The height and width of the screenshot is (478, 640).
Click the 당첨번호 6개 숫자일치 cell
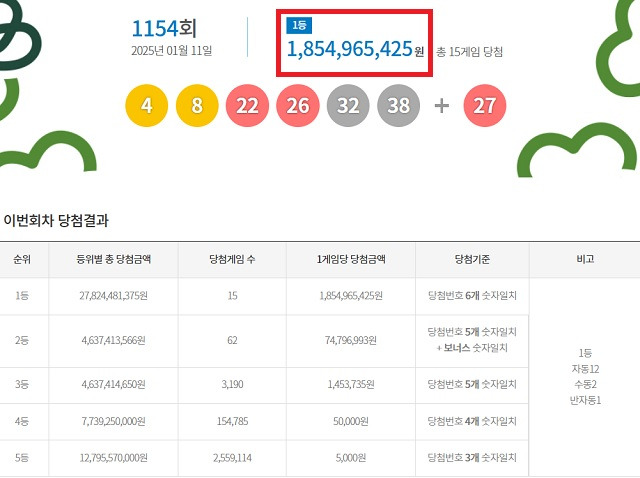click(x=472, y=296)
